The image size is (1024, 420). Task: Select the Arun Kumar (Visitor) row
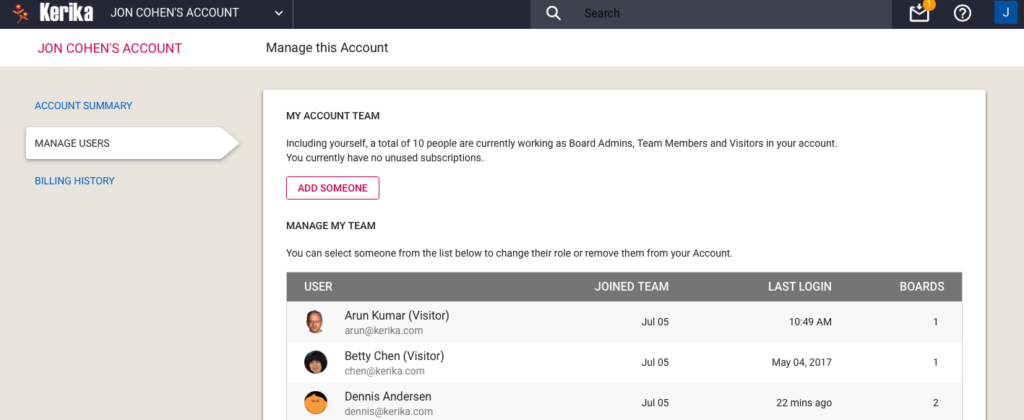624,322
